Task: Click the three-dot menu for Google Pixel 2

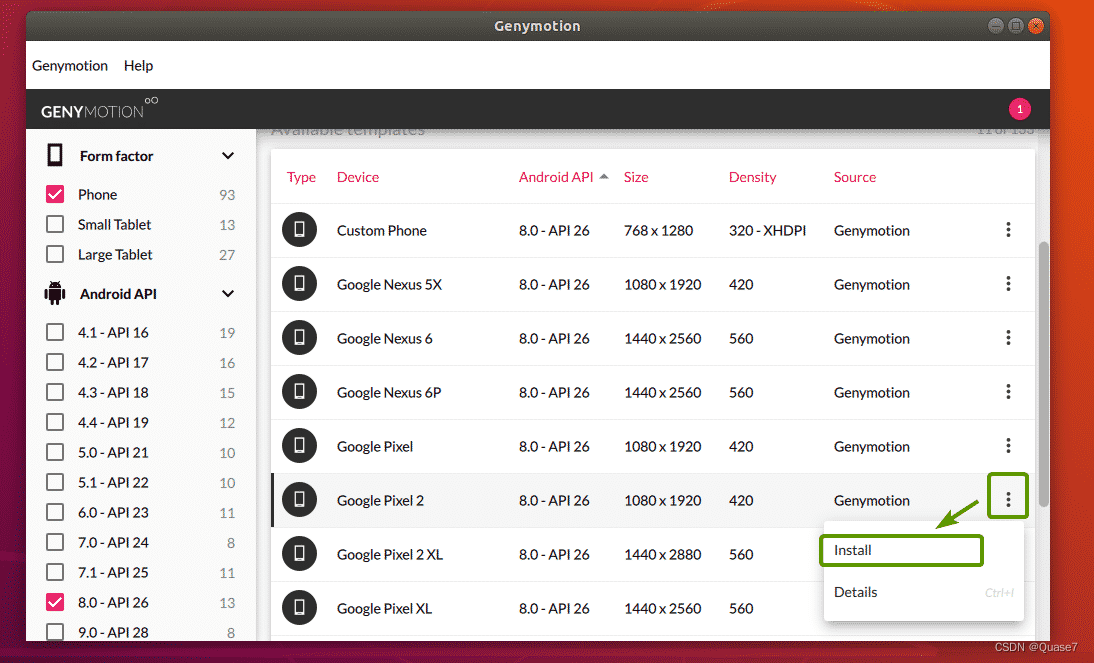Action: [x=1008, y=499]
